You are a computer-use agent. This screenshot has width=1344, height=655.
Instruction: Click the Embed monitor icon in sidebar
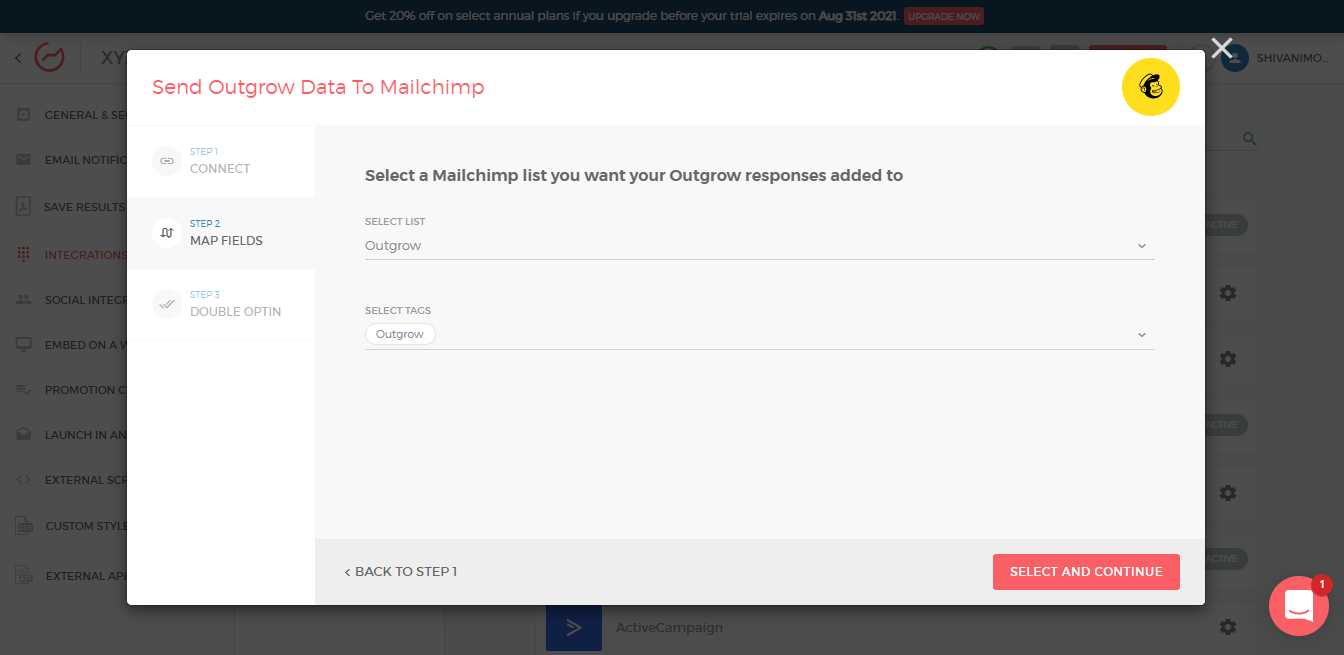[x=24, y=345]
